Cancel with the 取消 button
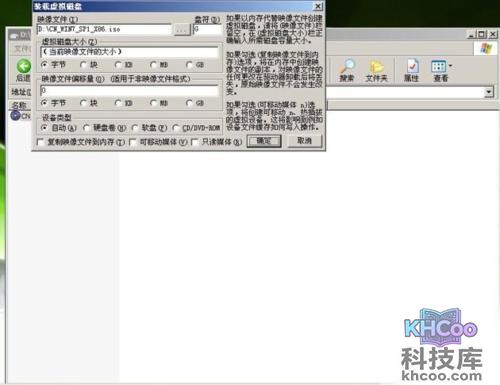The height and width of the screenshot is (385, 500). pyautogui.click(x=305, y=141)
